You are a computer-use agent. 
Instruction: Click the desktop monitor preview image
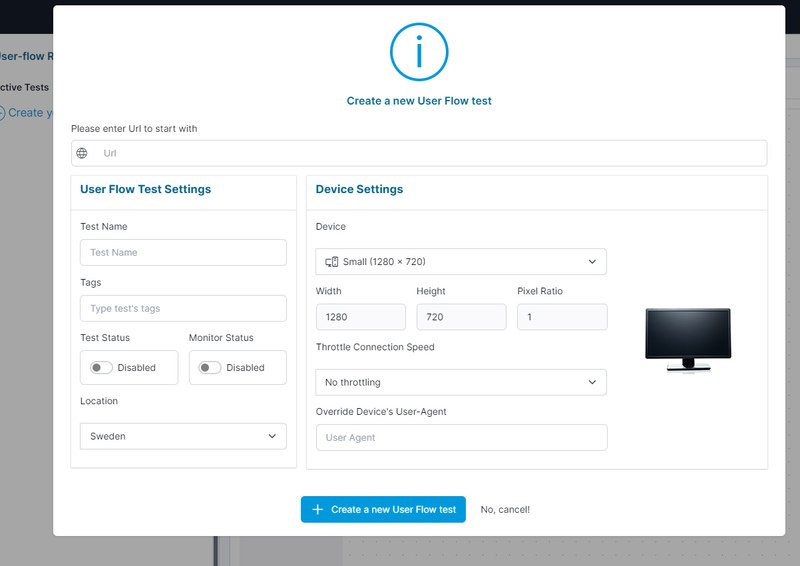coord(687,340)
